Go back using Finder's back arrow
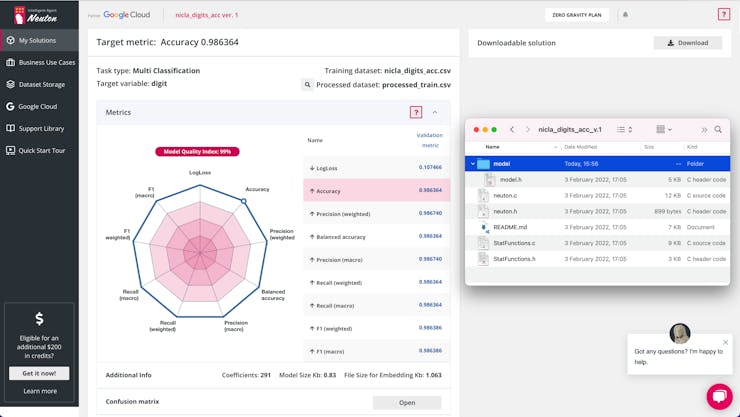Image resolution: width=740 pixels, height=417 pixels. 512,130
